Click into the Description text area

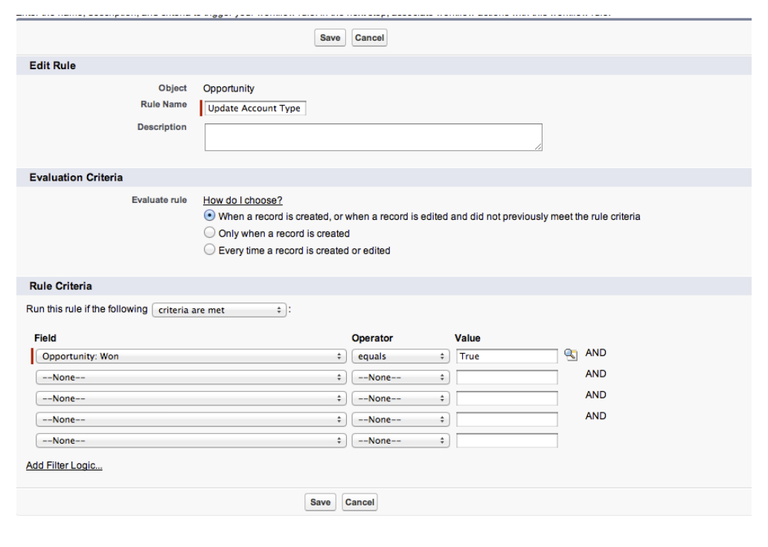tap(373, 137)
